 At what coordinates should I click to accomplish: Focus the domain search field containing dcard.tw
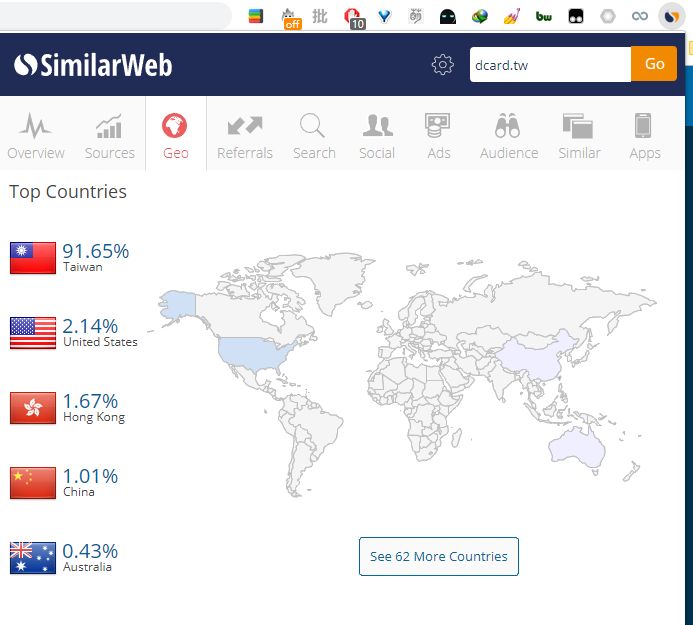tap(549, 64)
